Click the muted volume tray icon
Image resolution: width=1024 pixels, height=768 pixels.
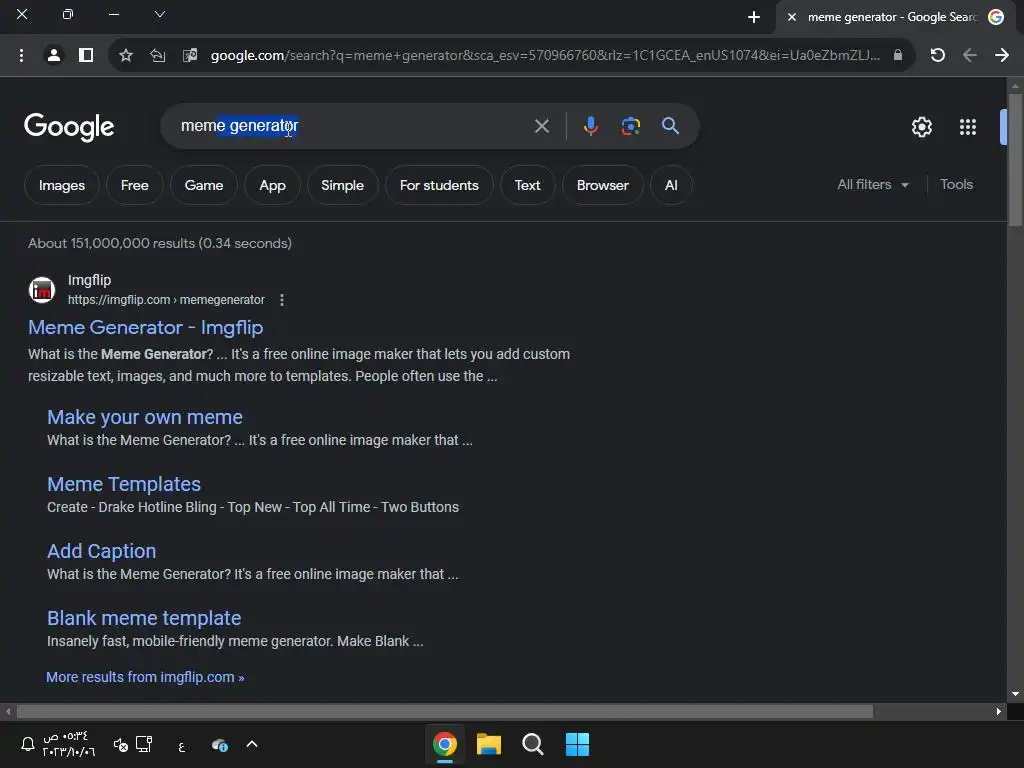pos(121,744)
